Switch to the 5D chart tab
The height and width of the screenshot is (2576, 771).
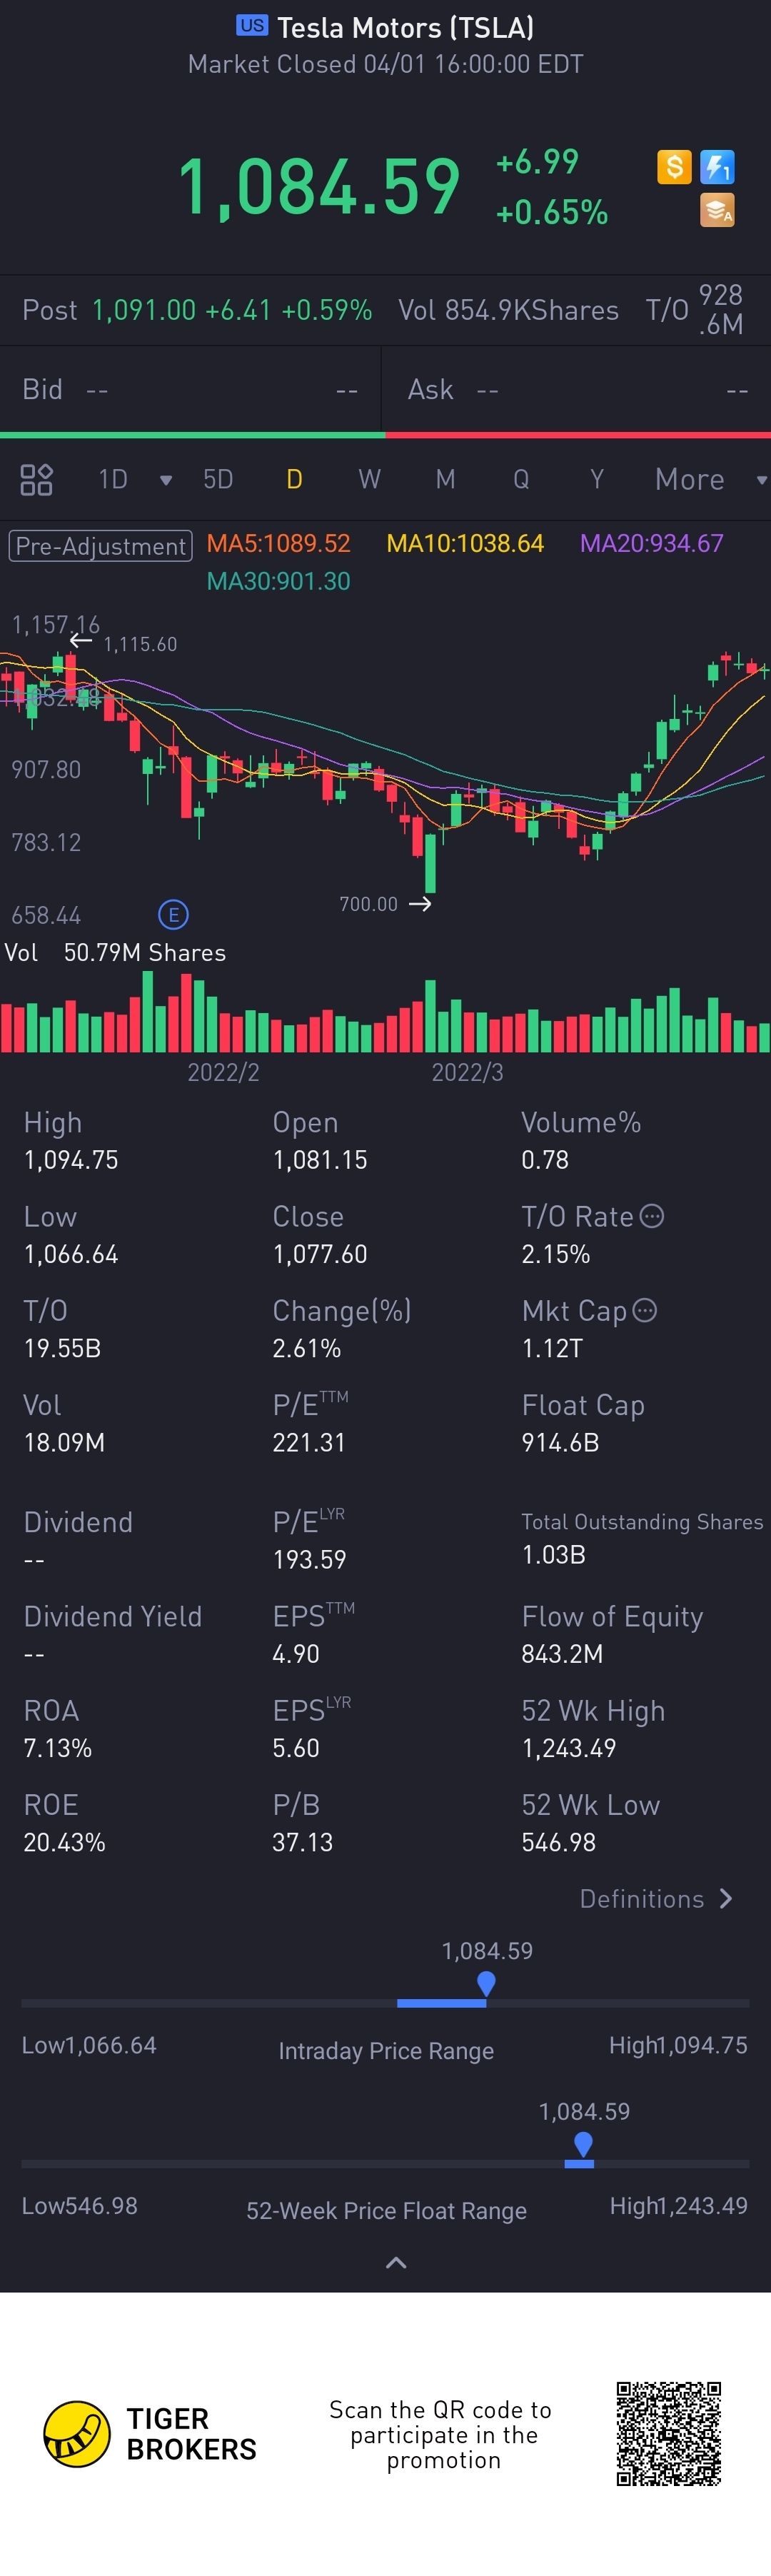(x=218, y=480)
